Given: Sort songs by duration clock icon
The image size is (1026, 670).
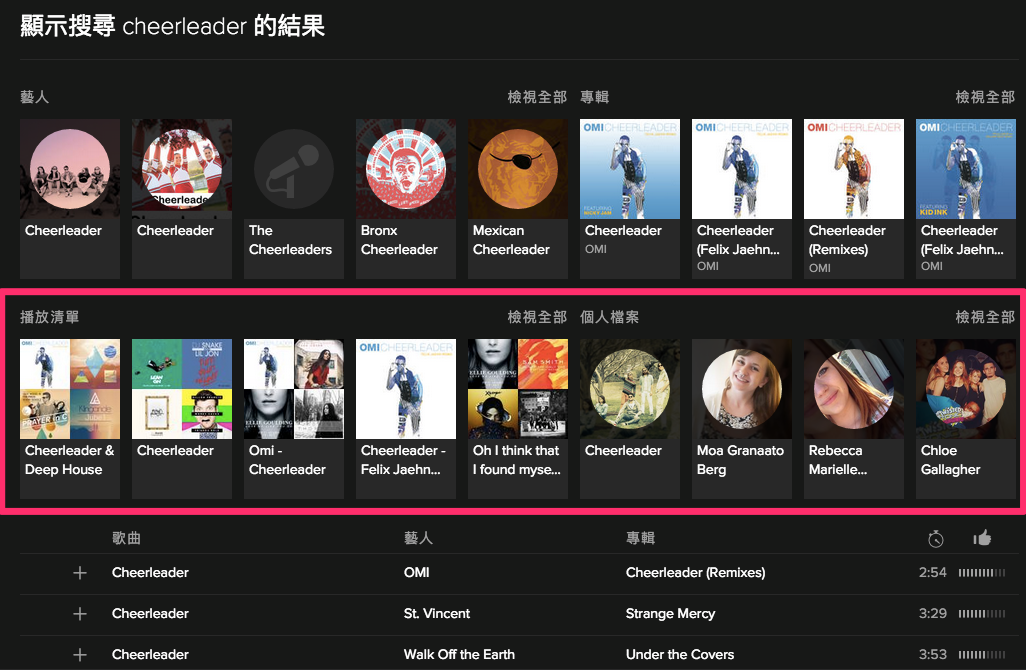Looking at the screenshot, I should click(936, 538).
